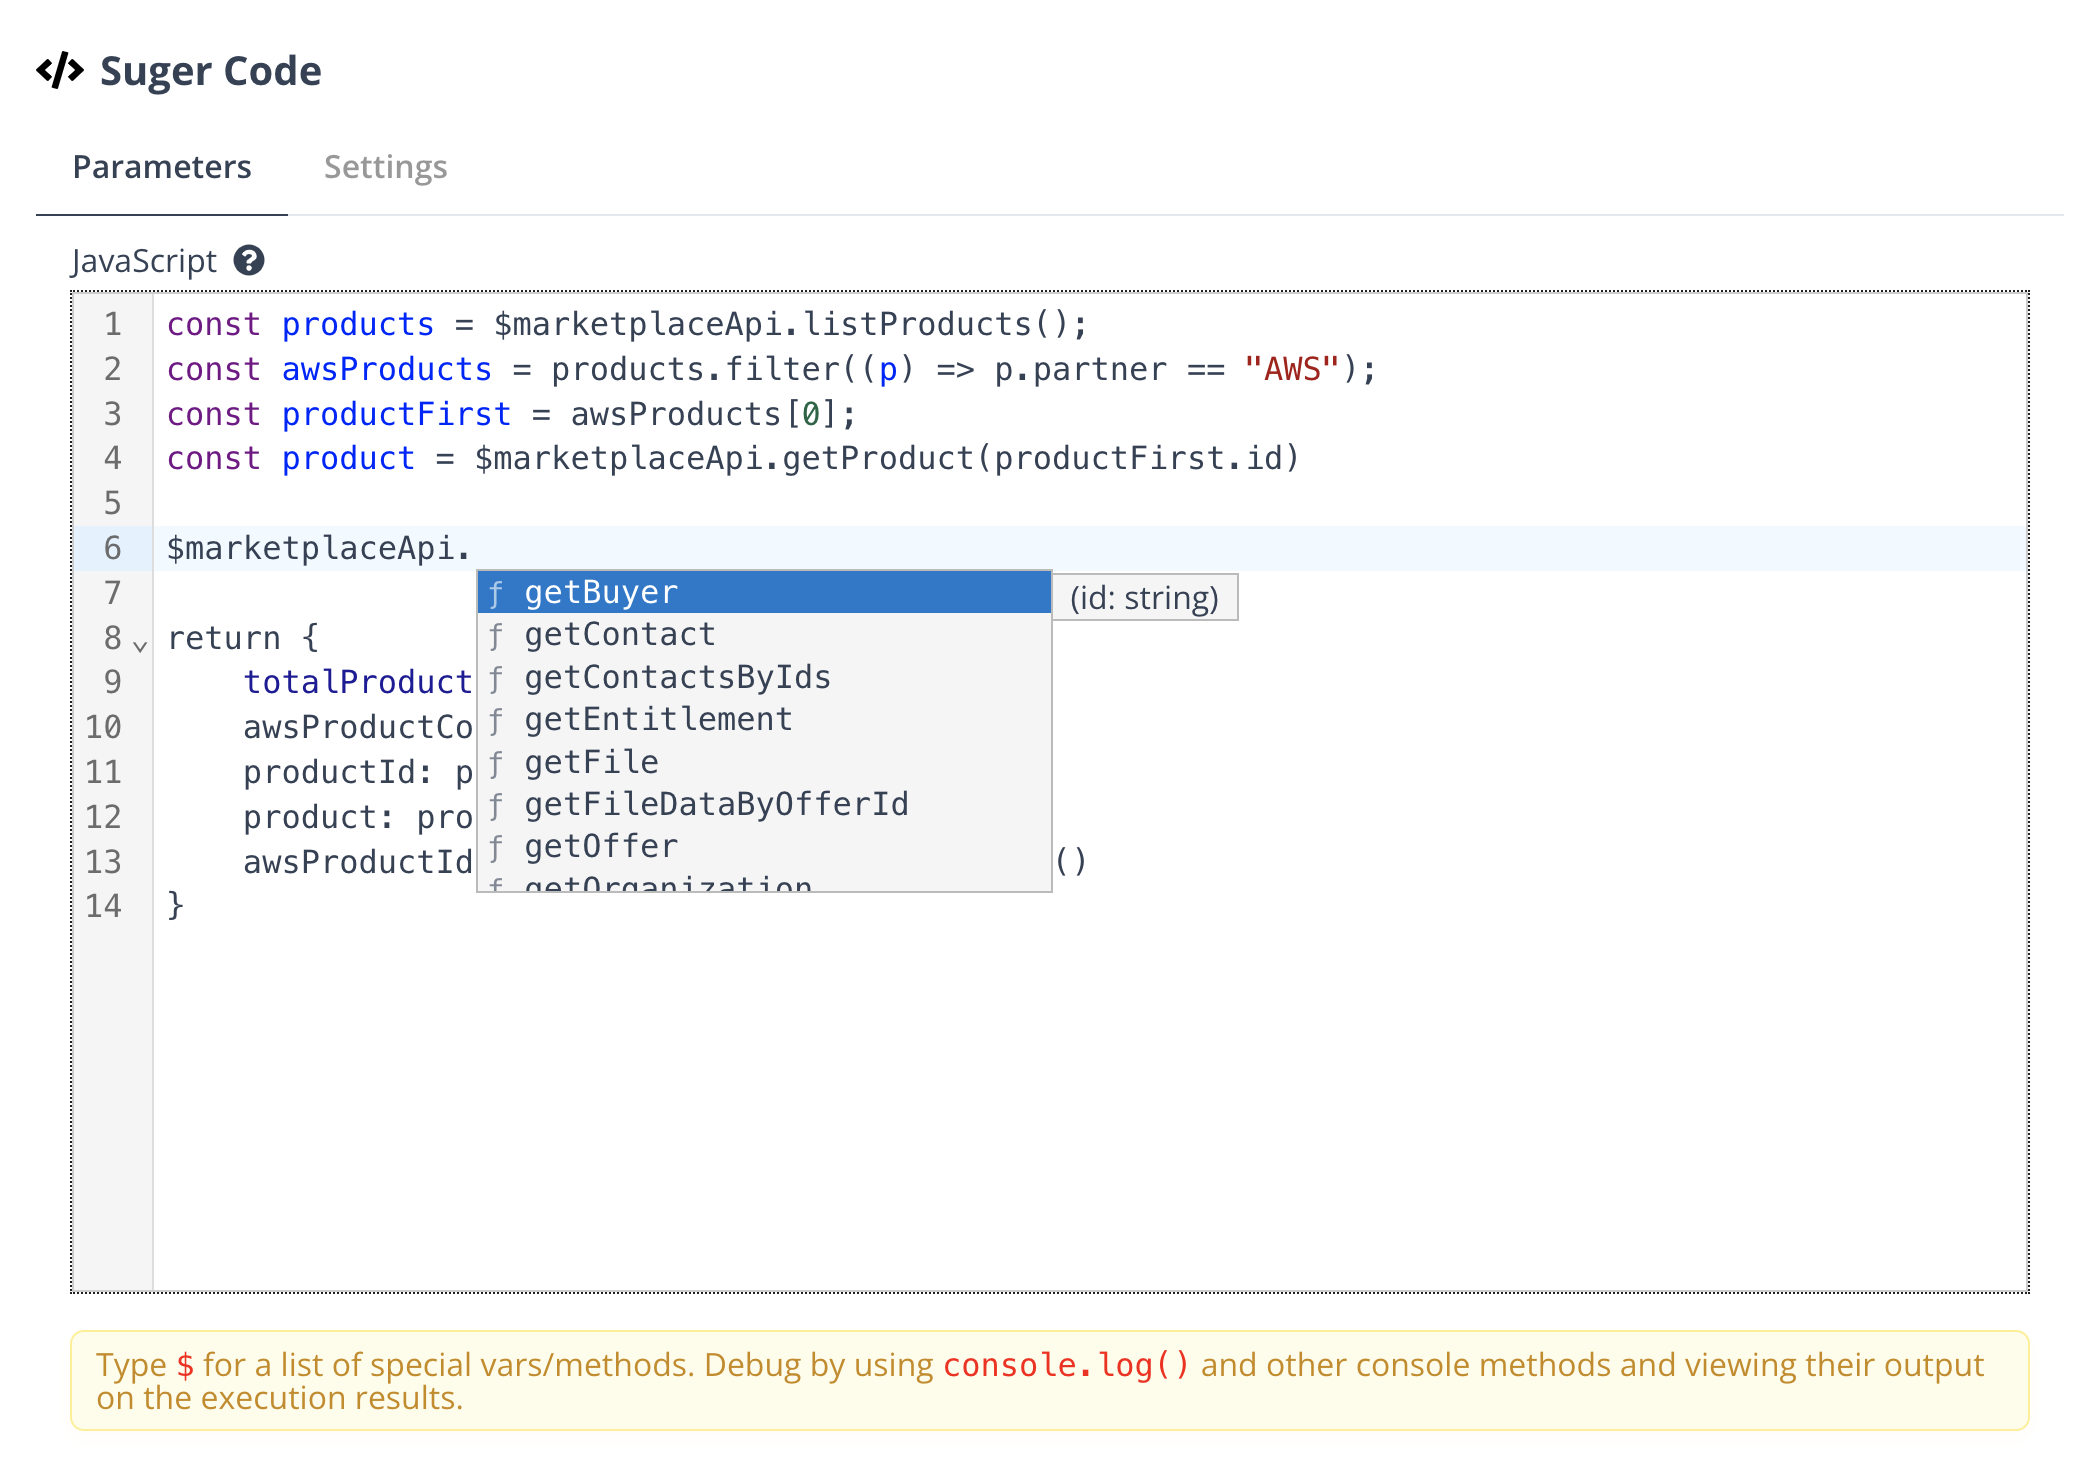
Task: Pick getContactsByIds from suggestions
Action: click(x=678, y=678)
